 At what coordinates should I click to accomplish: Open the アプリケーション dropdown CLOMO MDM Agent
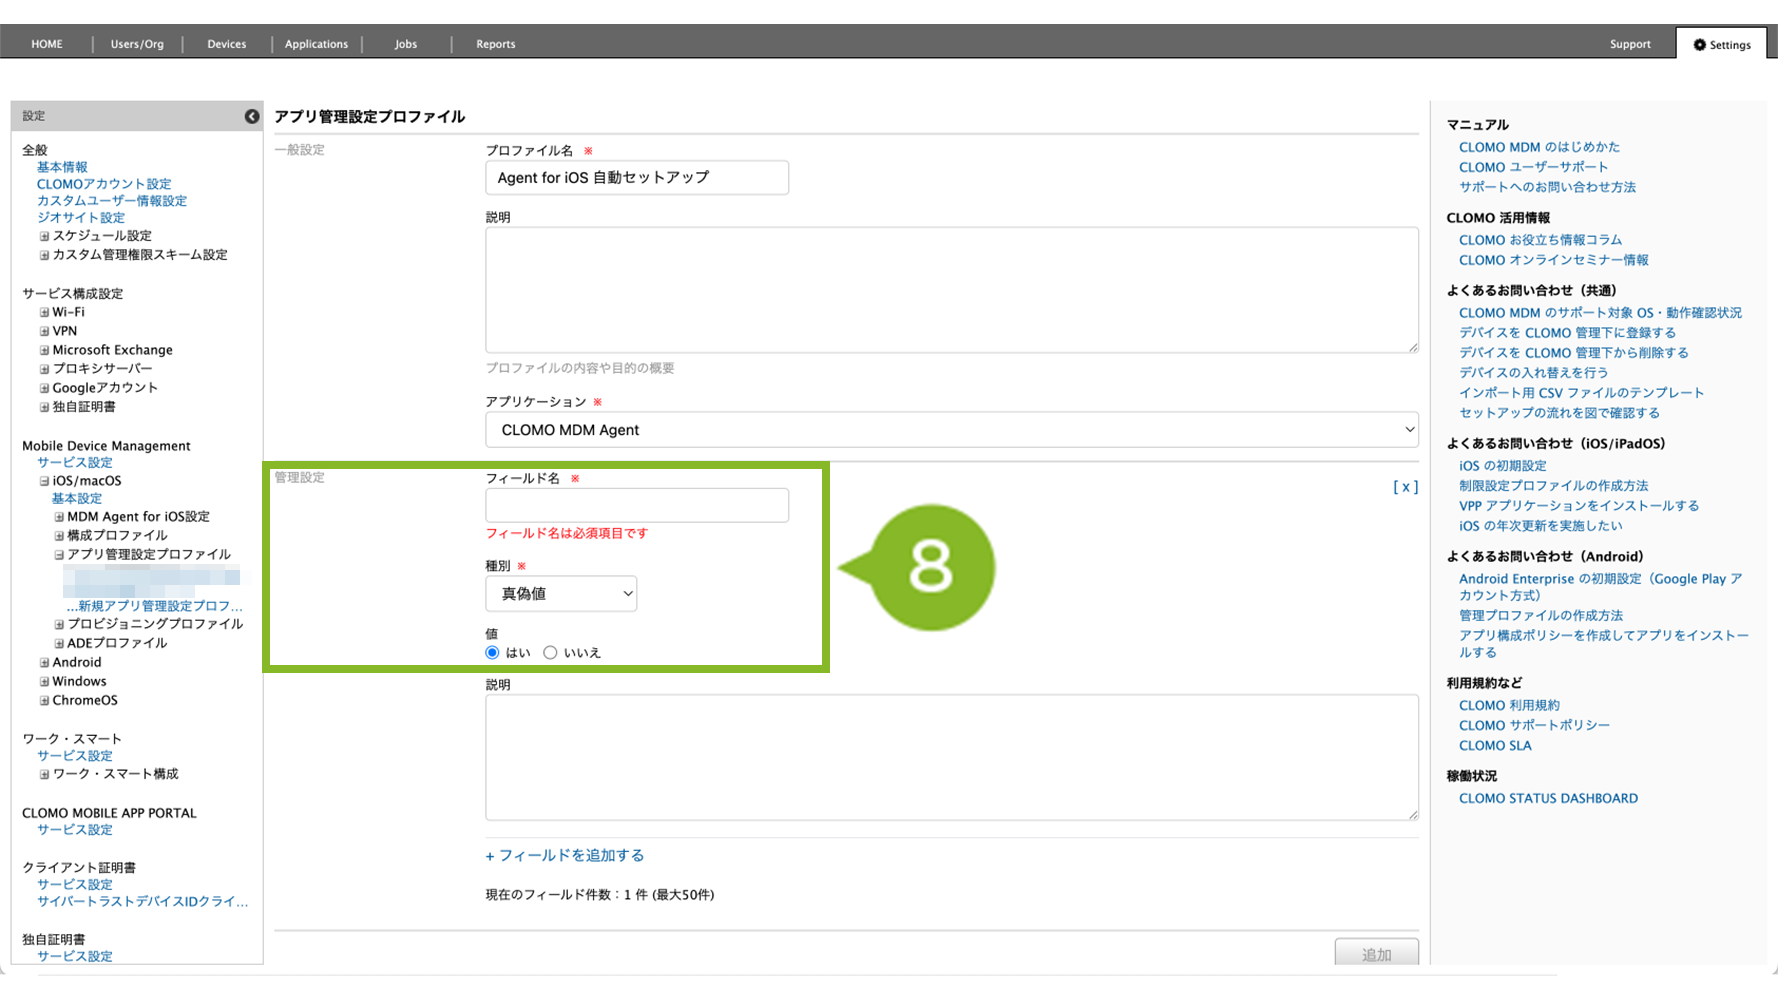pyautogui.click(x=951, y=430)
